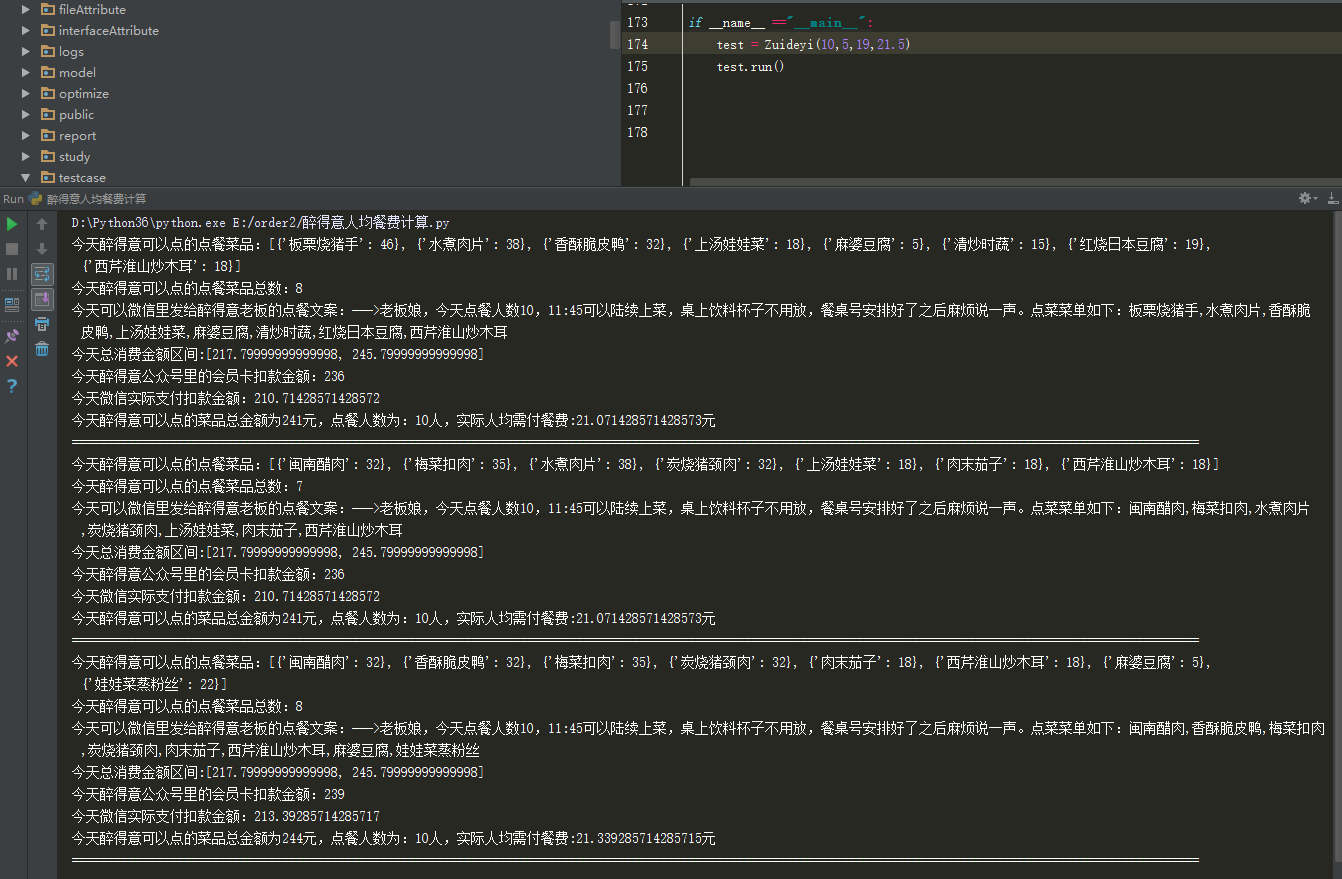Click the Run panel title label
1342x879 pixels.
click(13, 199)
